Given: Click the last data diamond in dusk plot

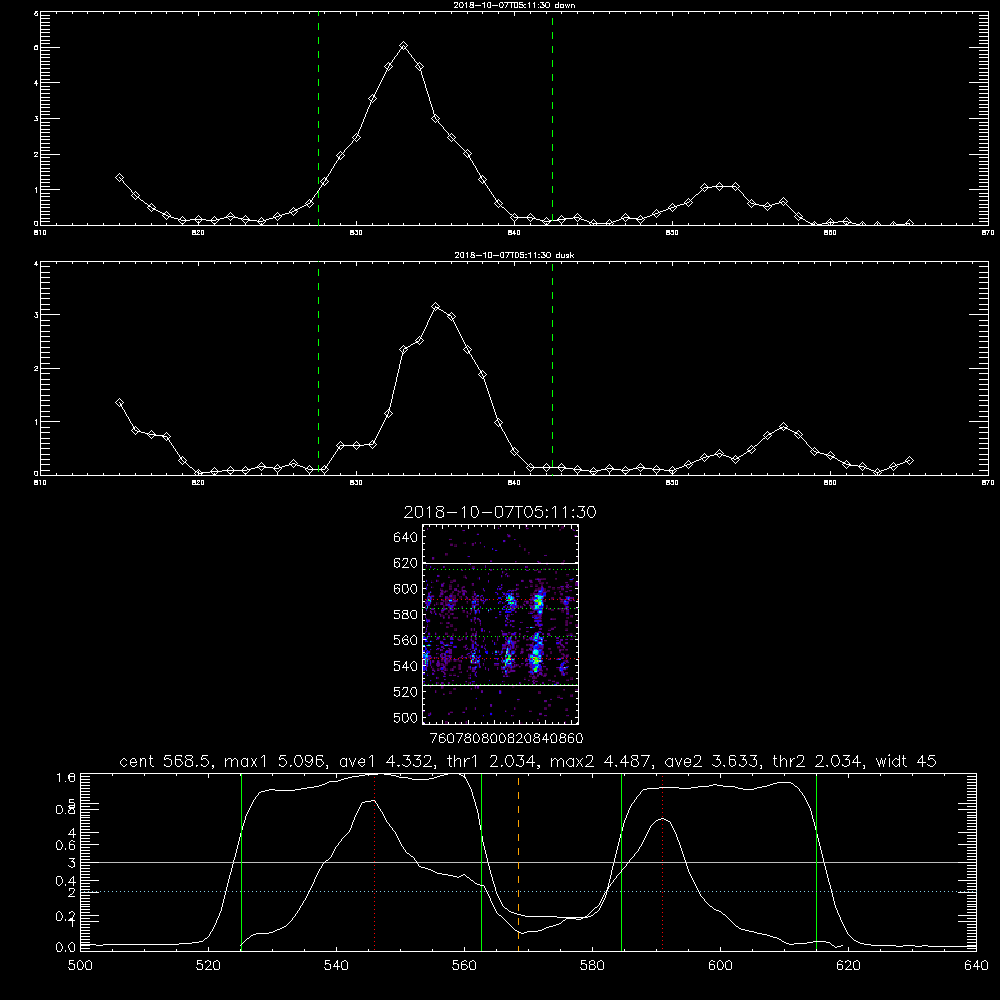Looking at the screenshot, I should click(909, 460).
